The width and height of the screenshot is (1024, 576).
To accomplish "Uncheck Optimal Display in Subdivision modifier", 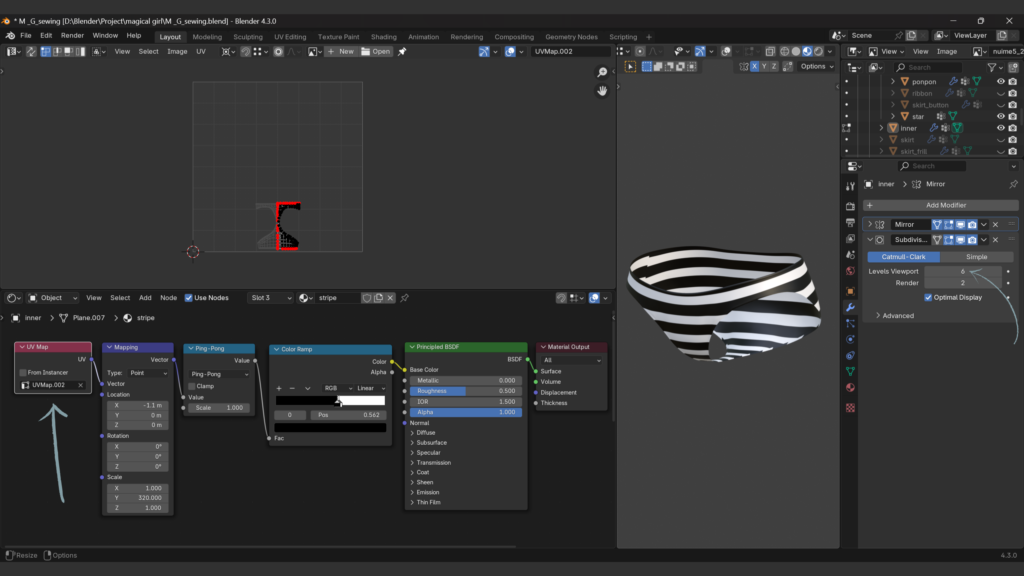I will click(x=928, y=297).
